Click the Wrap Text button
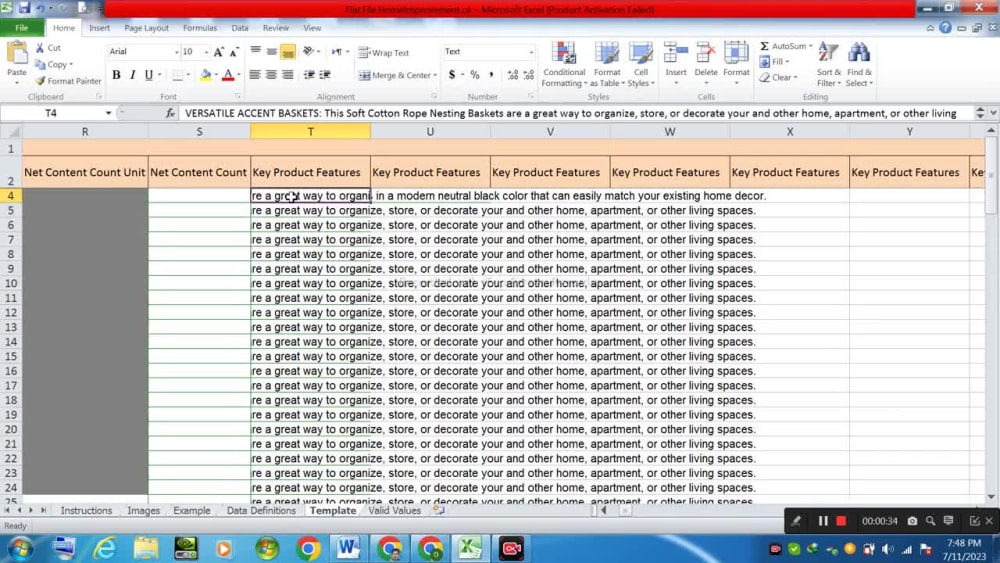Screen dimensions: 1000x563 click(383, 52)
